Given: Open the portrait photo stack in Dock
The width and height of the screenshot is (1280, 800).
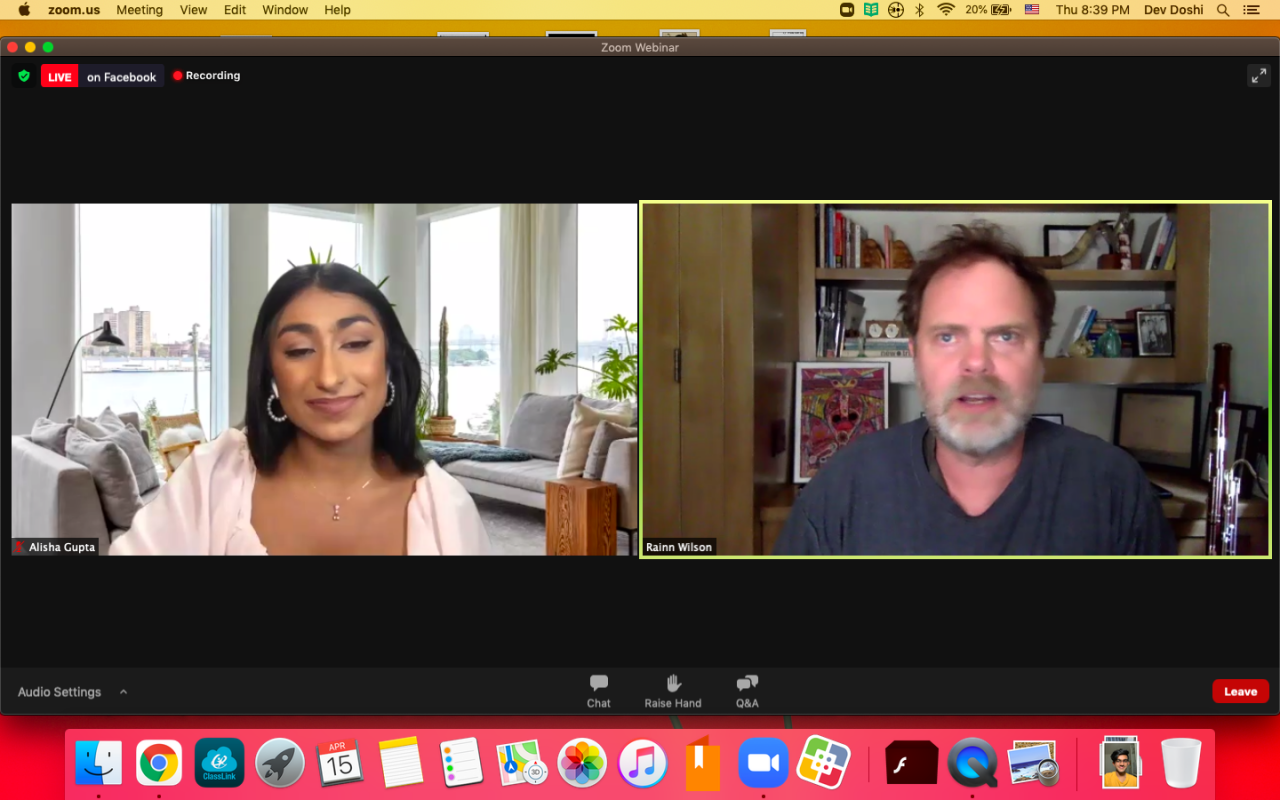Looking at the screenshot, I should pos(1120,763).
